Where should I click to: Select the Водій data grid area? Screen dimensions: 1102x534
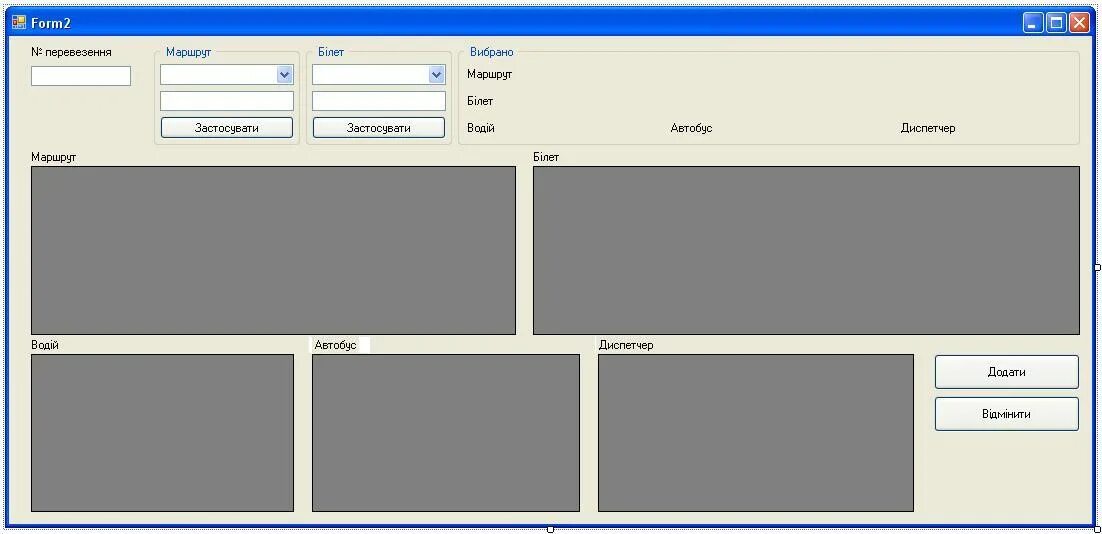[162, 433]
